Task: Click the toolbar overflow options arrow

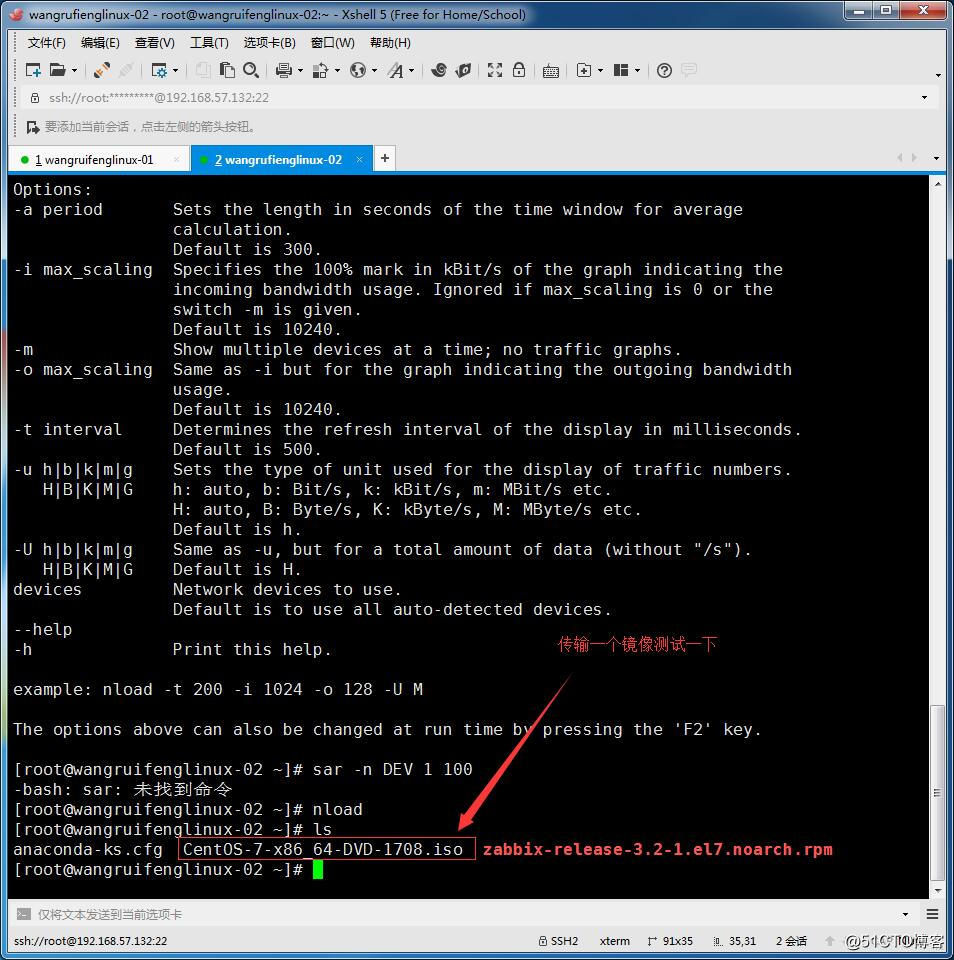Action: (x=938, y=75)
